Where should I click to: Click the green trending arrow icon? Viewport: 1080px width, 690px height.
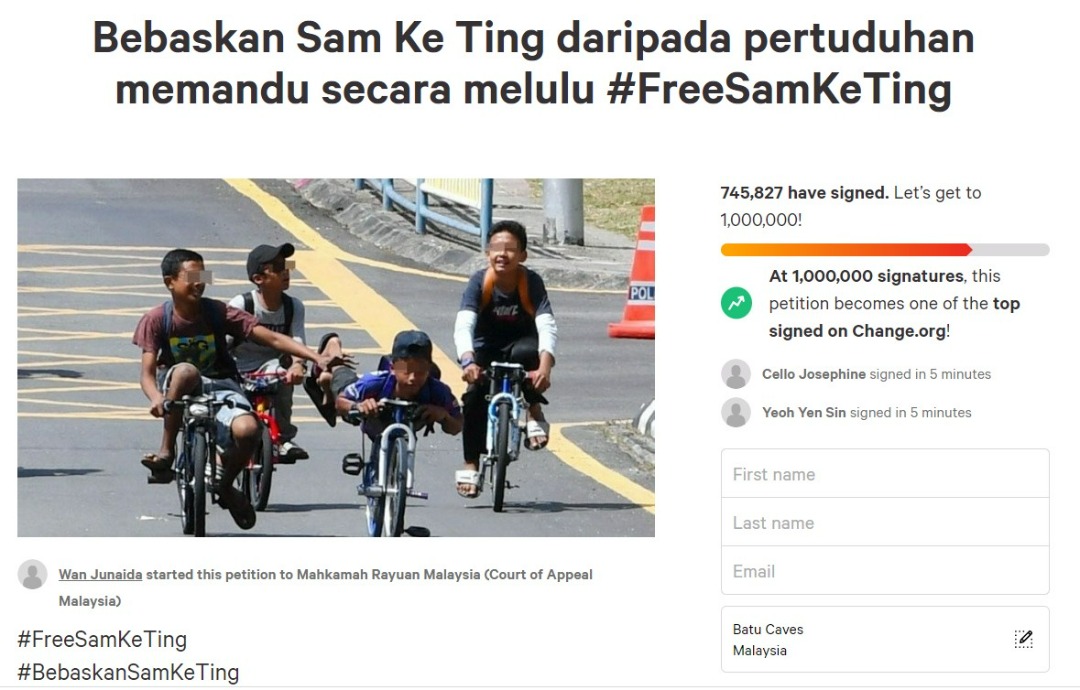736,303
